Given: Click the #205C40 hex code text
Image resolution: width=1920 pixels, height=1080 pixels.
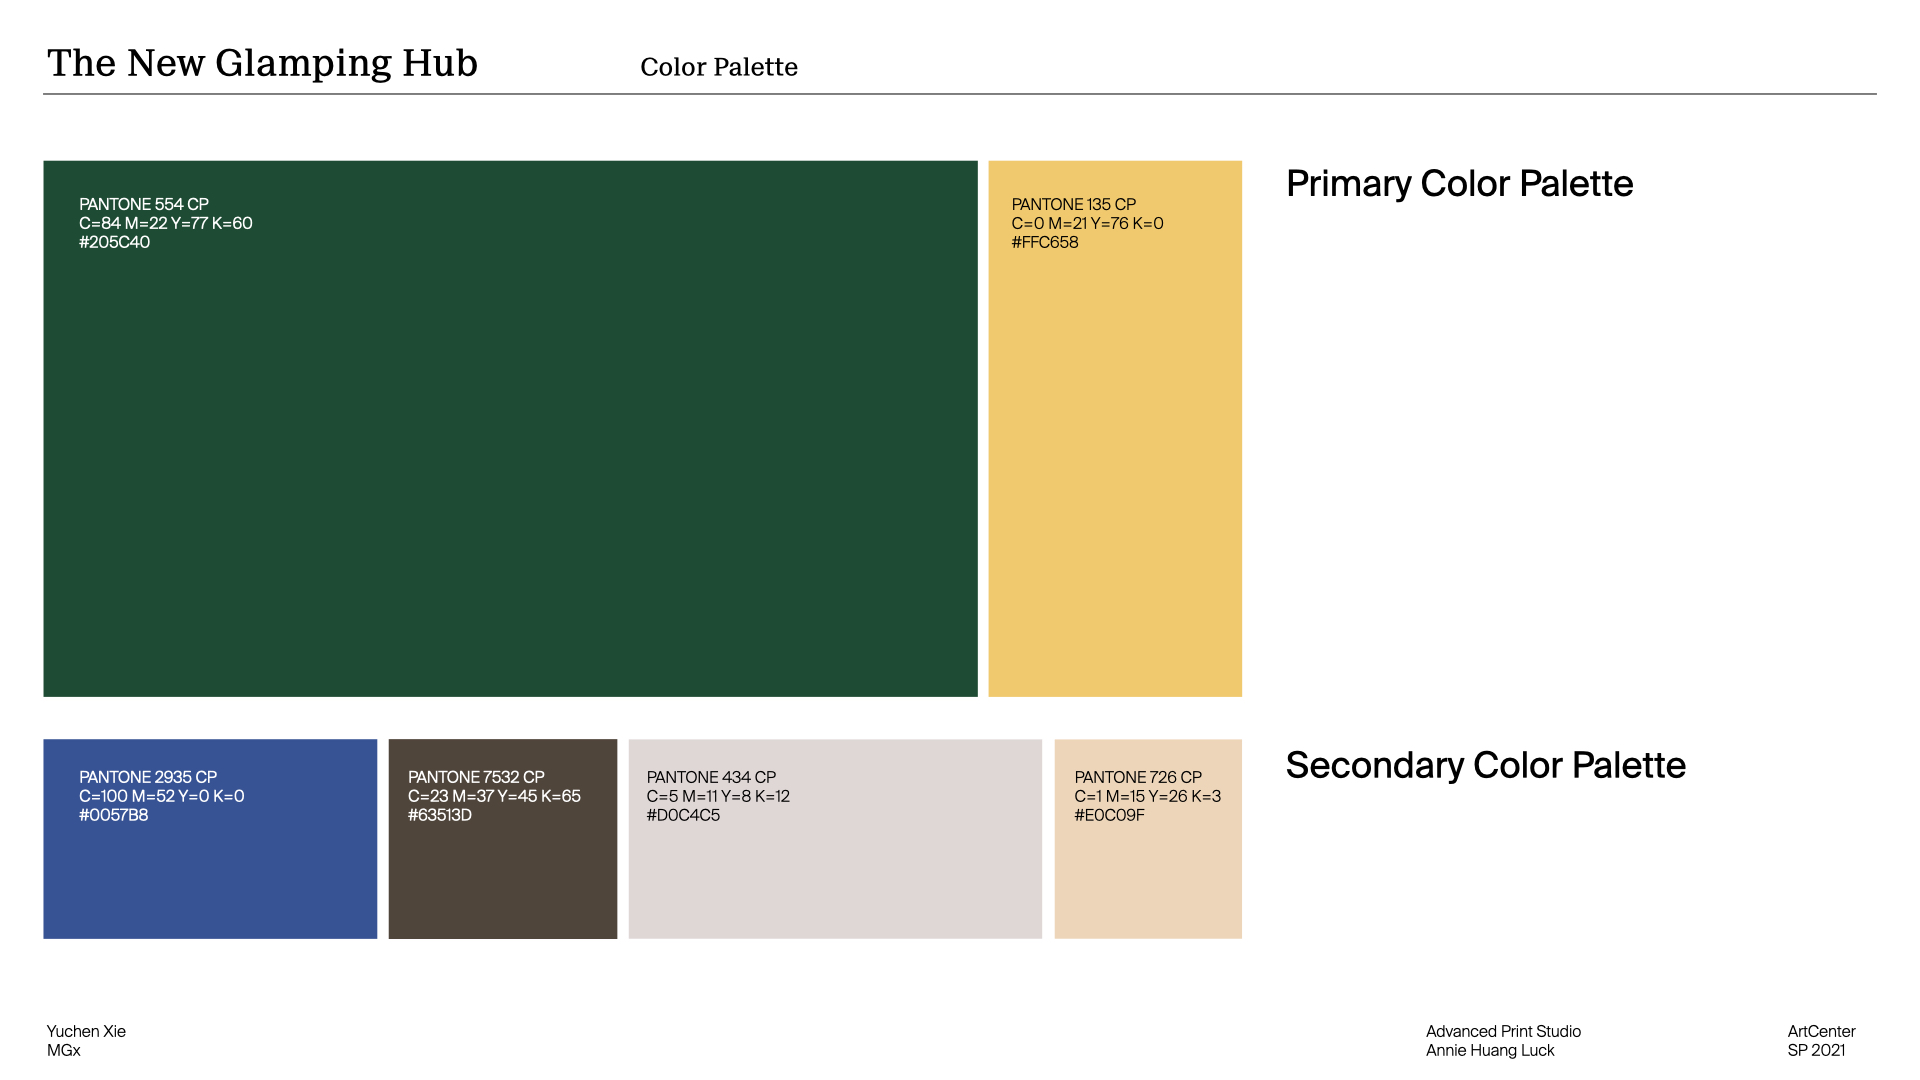Looking at the screenshot, I should click(115, 242).
